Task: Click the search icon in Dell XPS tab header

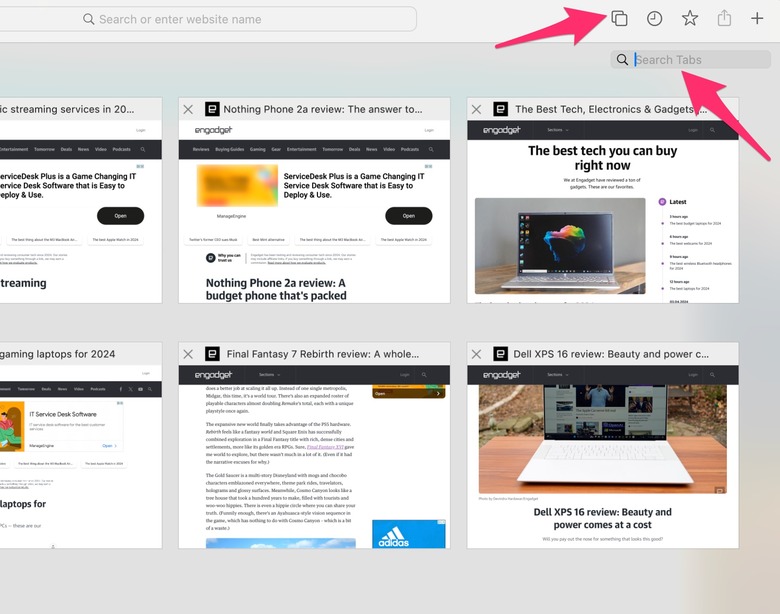Action: (712, 375)
